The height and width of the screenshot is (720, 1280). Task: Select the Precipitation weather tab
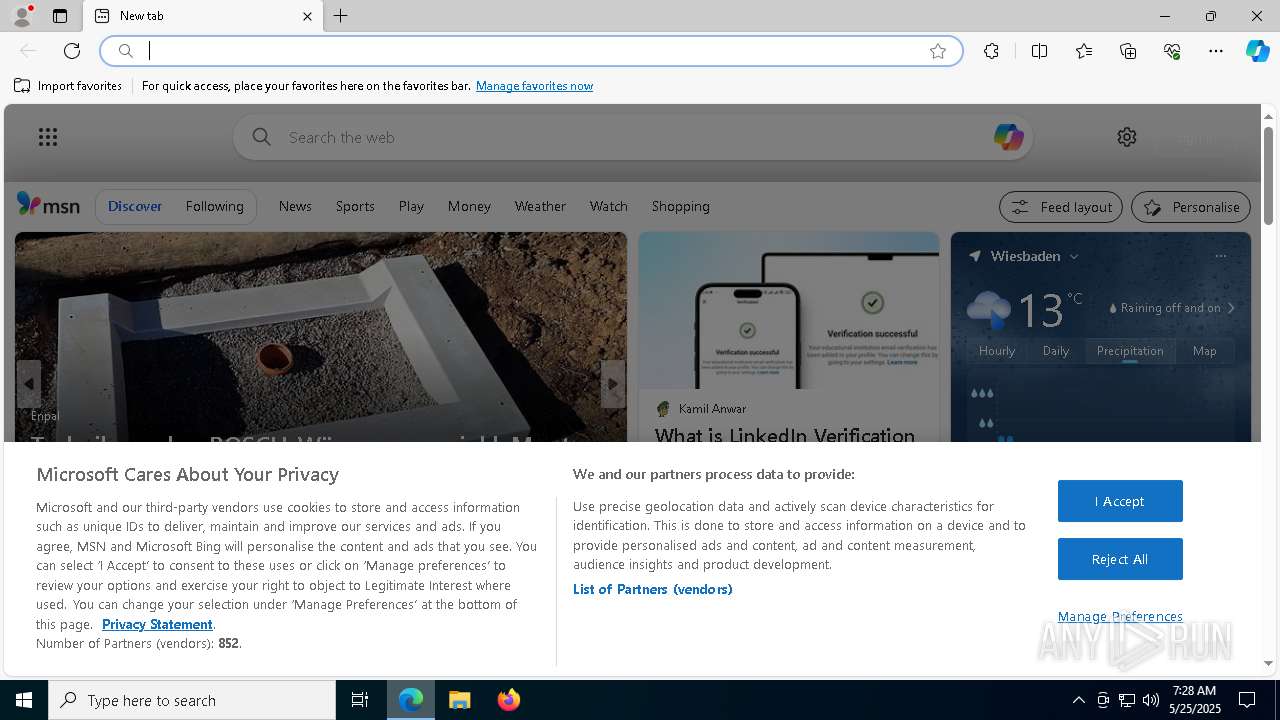(x=1130, y=351)
